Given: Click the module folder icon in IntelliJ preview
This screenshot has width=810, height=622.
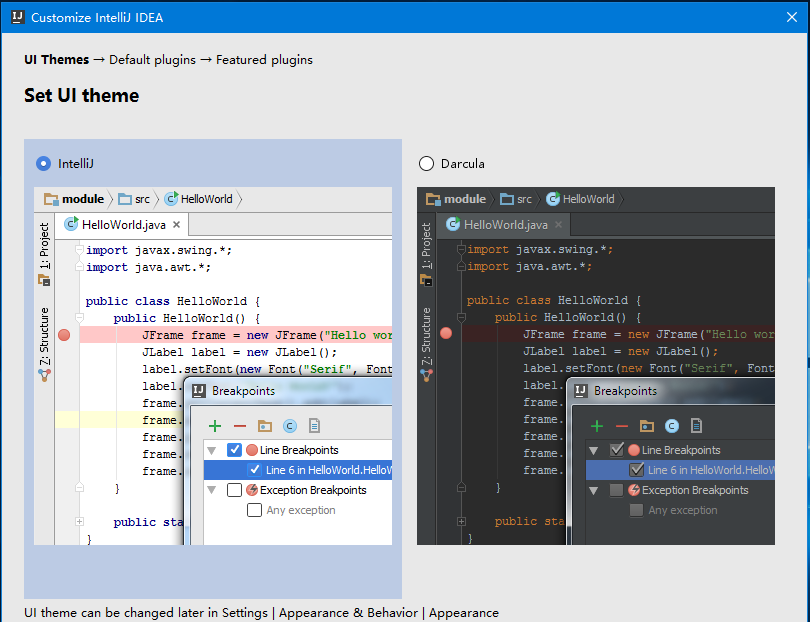Looking at the screenshot, I should (51, 199).
